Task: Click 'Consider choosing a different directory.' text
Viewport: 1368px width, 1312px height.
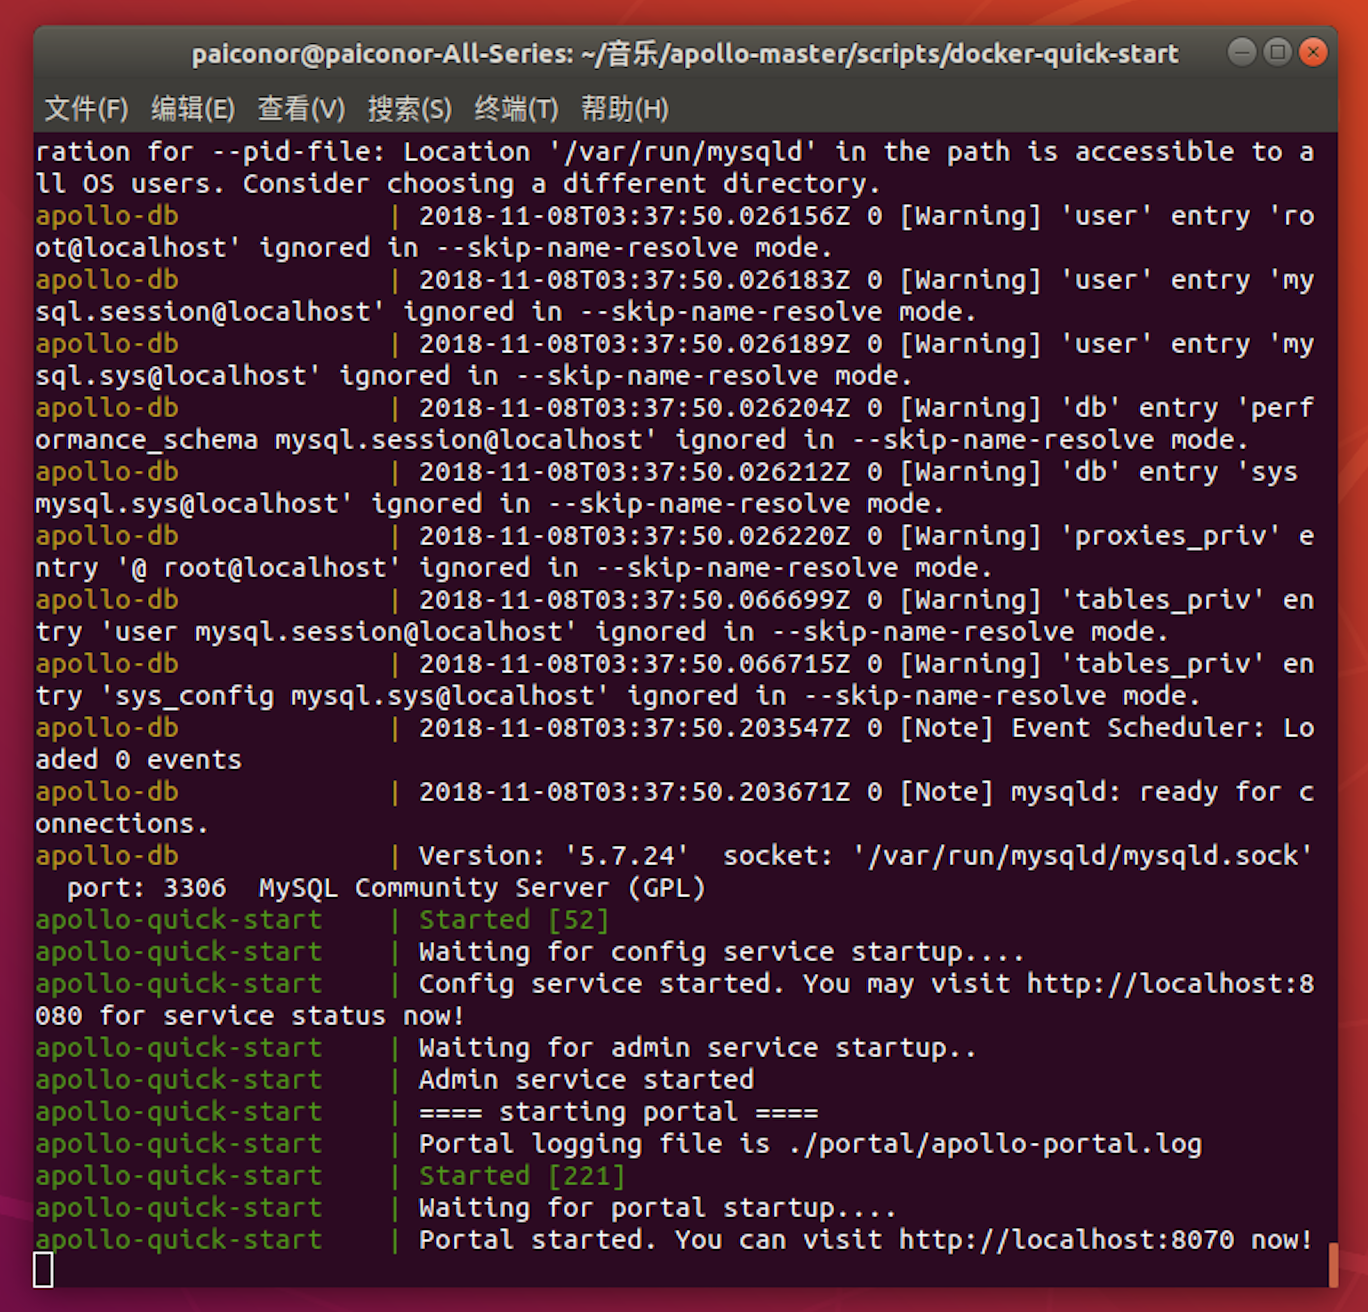Action: (x=563, y=184)
